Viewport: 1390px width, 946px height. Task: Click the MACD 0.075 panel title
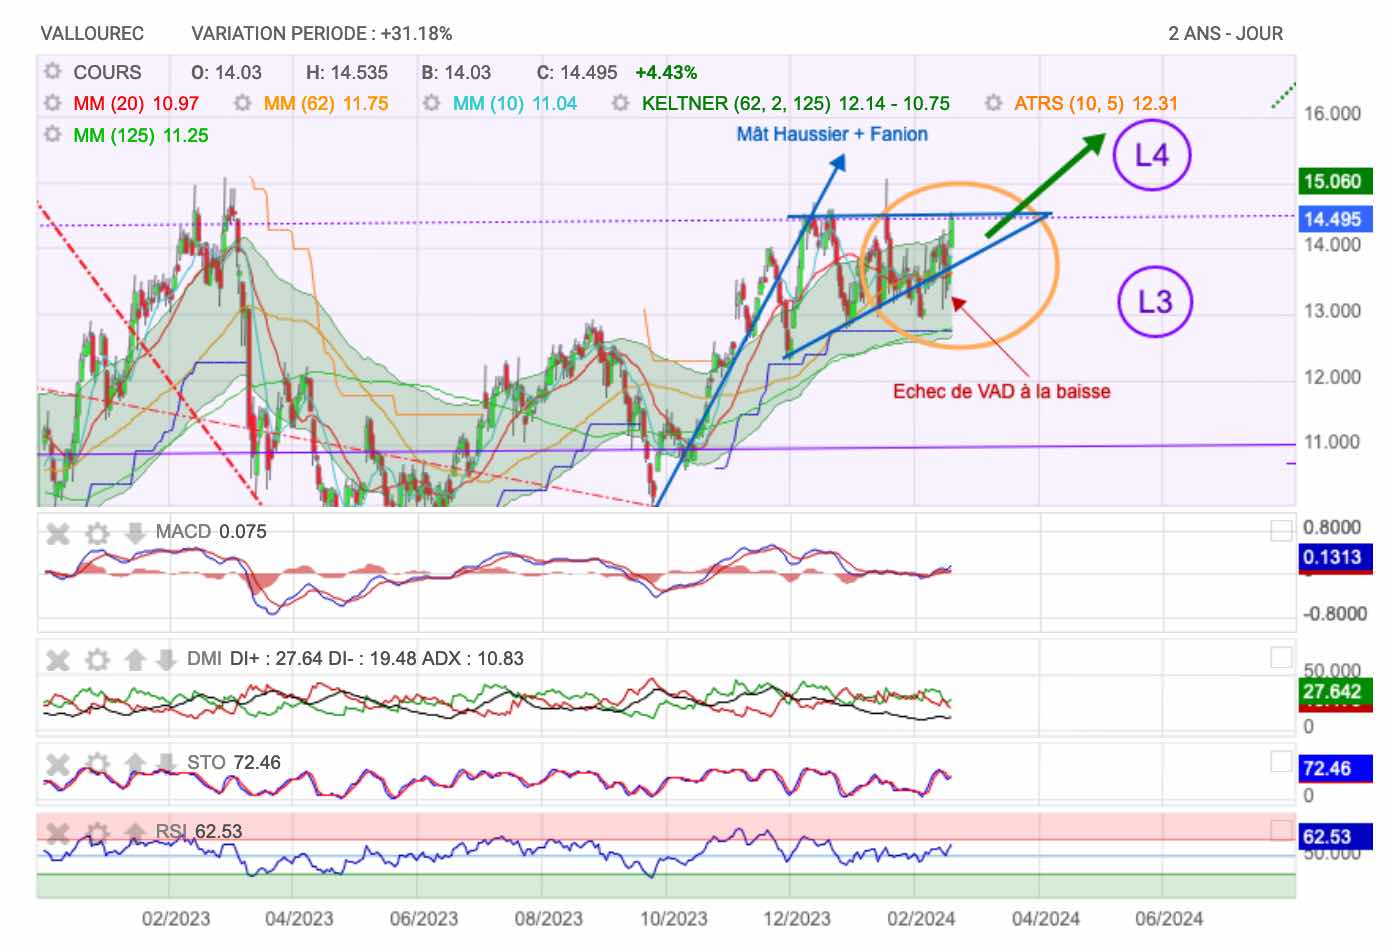click(211, 531)
